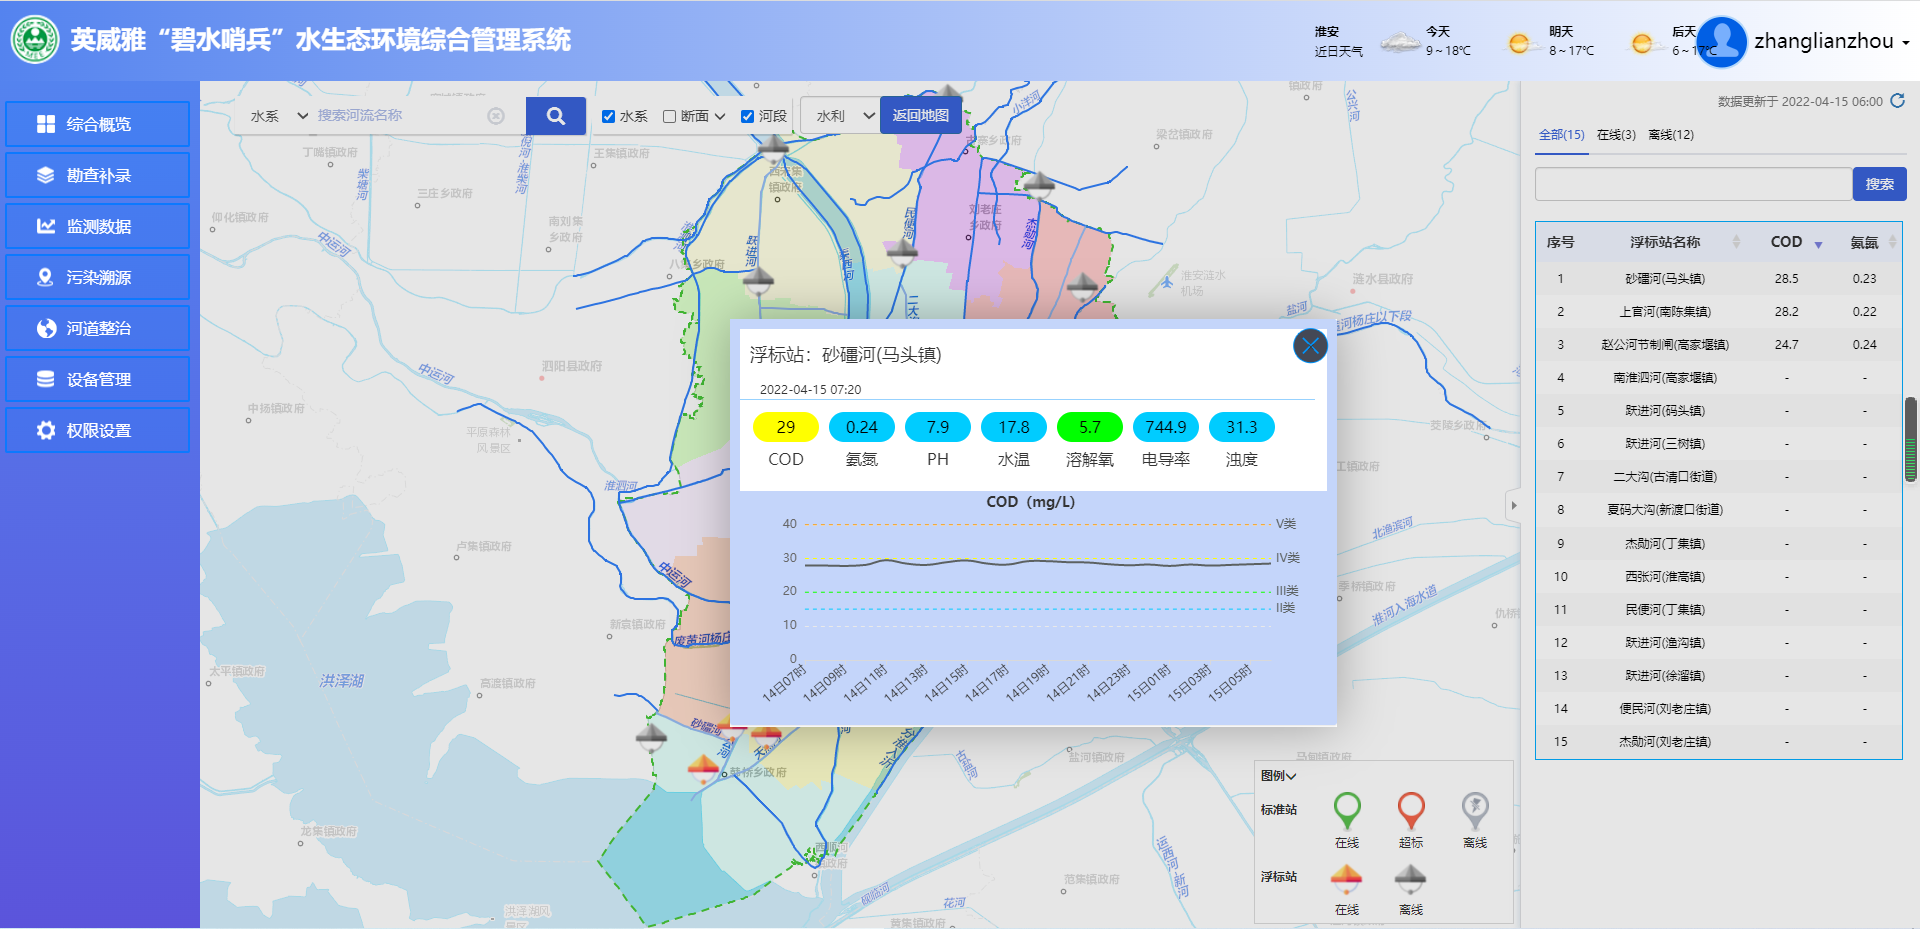Switch to the 在线(3) tab
Image resolution: width=1920 pixels, height=929 pixels.
[1615, 135]
